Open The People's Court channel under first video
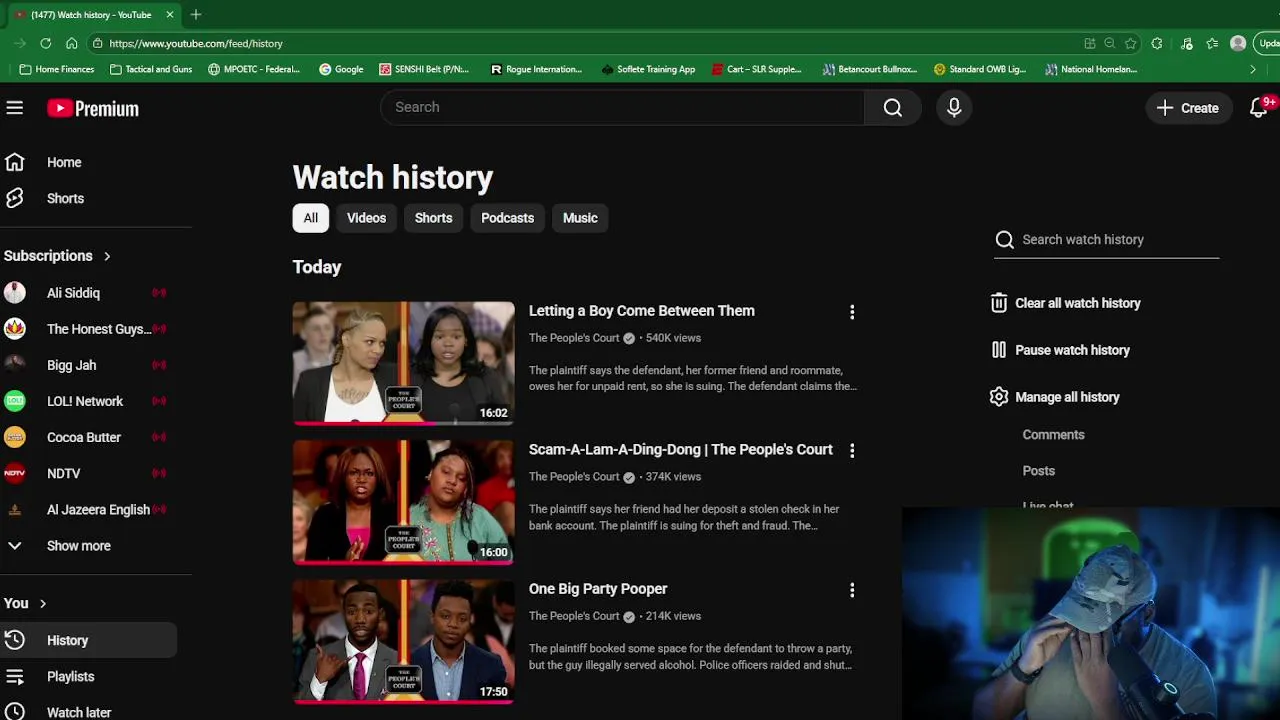This screenshot has width=1280, height=720. (x=574, y=338)
